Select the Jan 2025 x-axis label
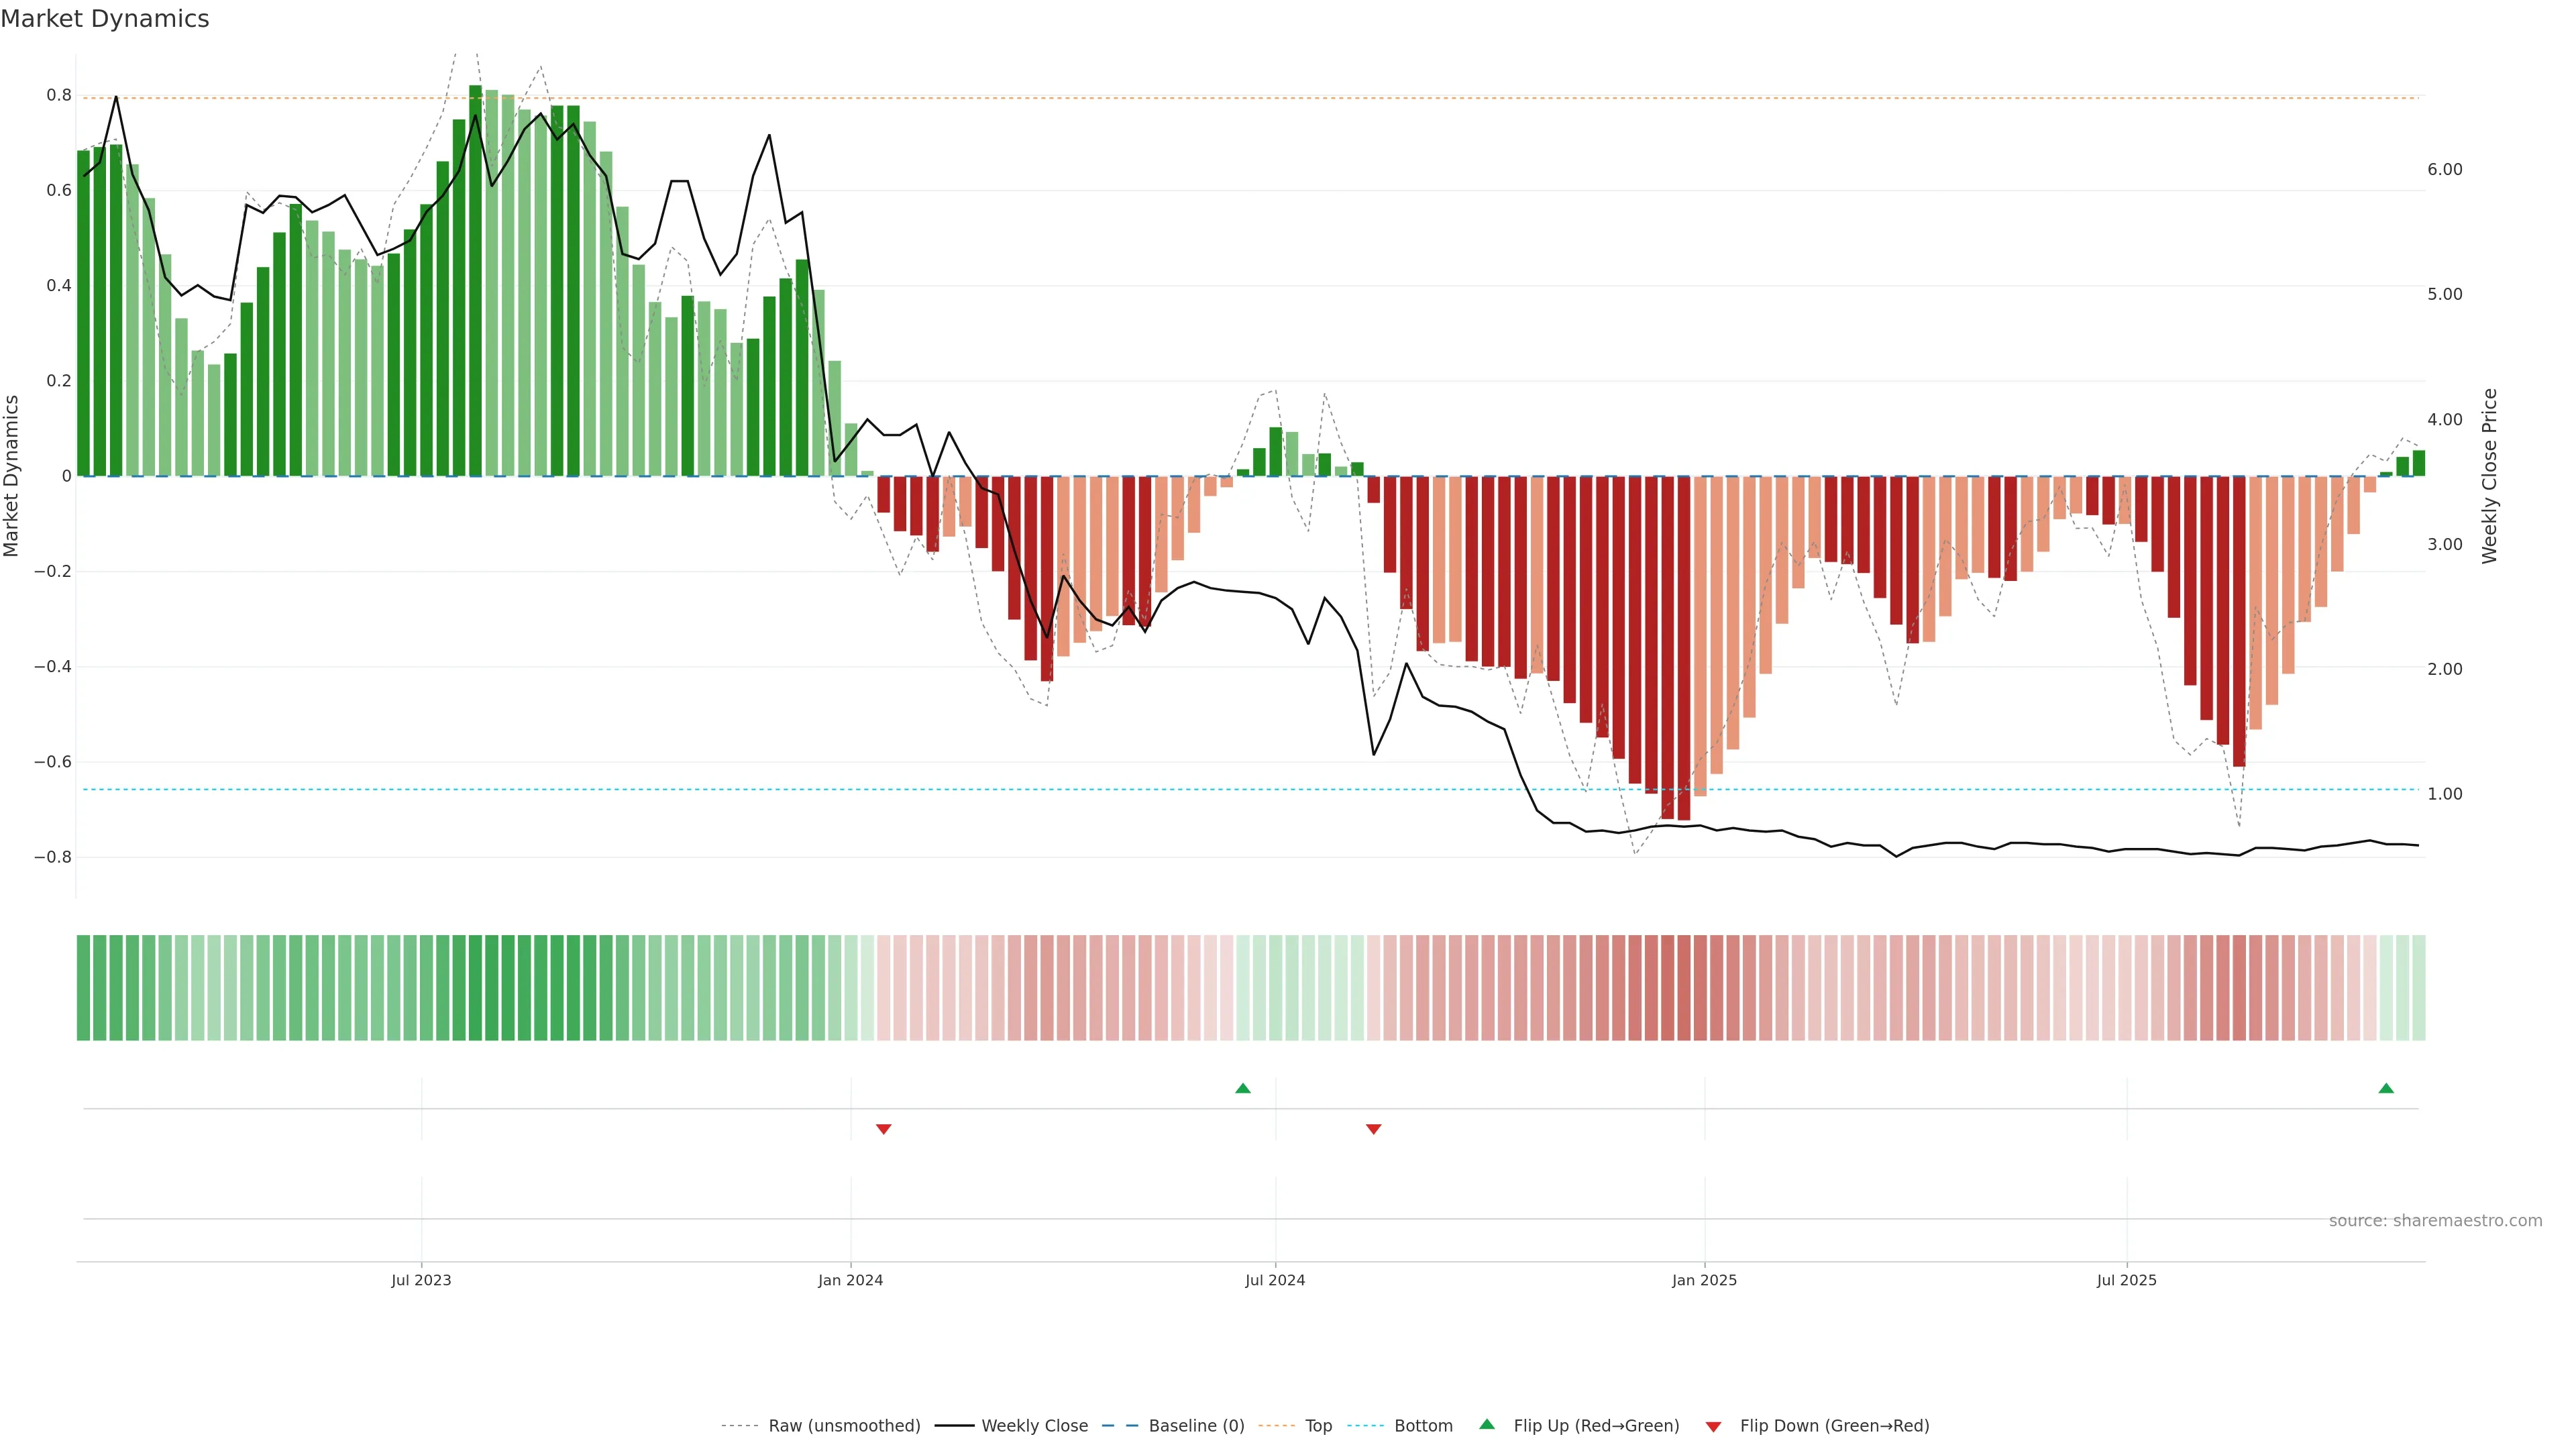 (1704, 1280)
